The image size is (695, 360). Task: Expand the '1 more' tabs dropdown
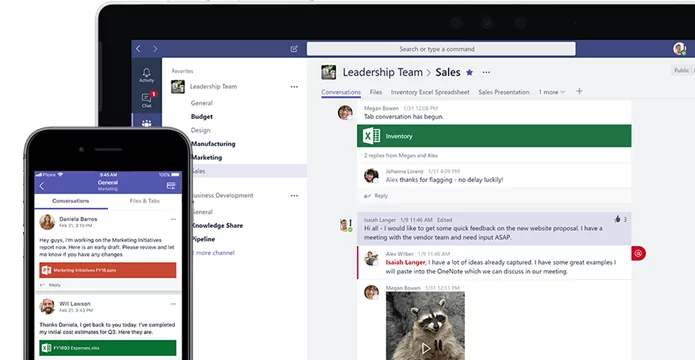pos(552,92)
